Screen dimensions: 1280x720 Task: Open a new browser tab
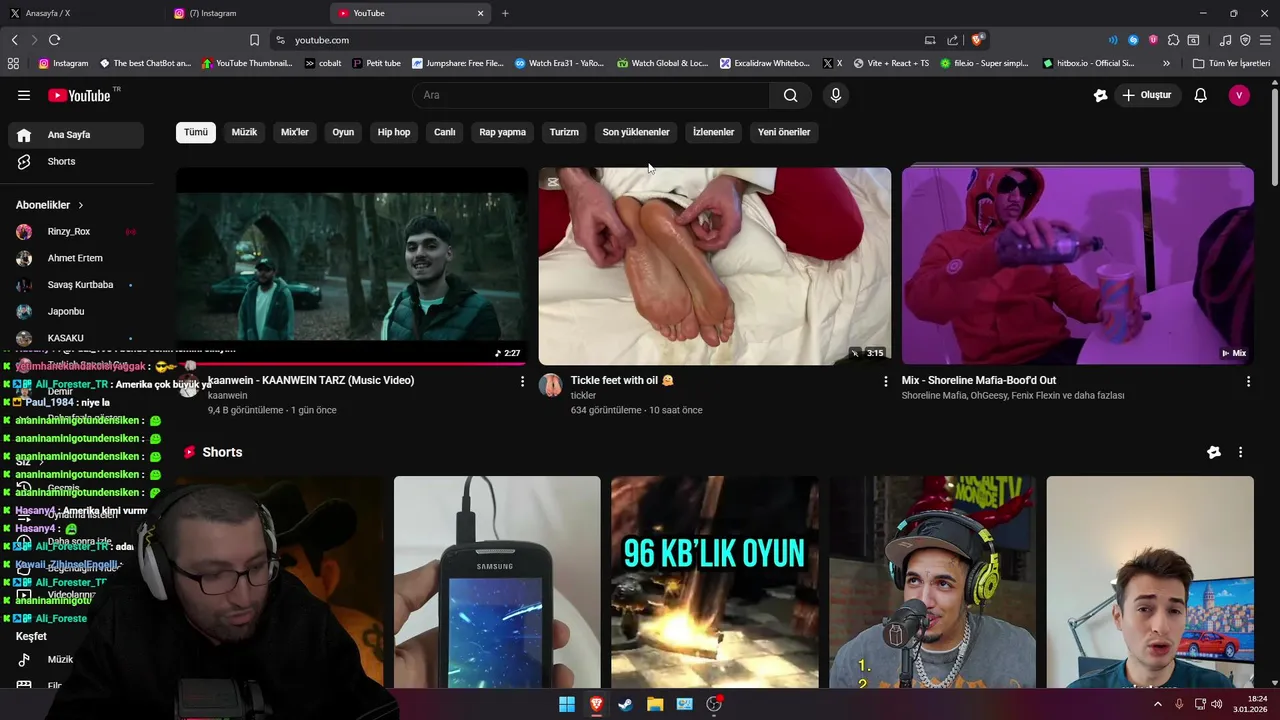coord(505,13)
